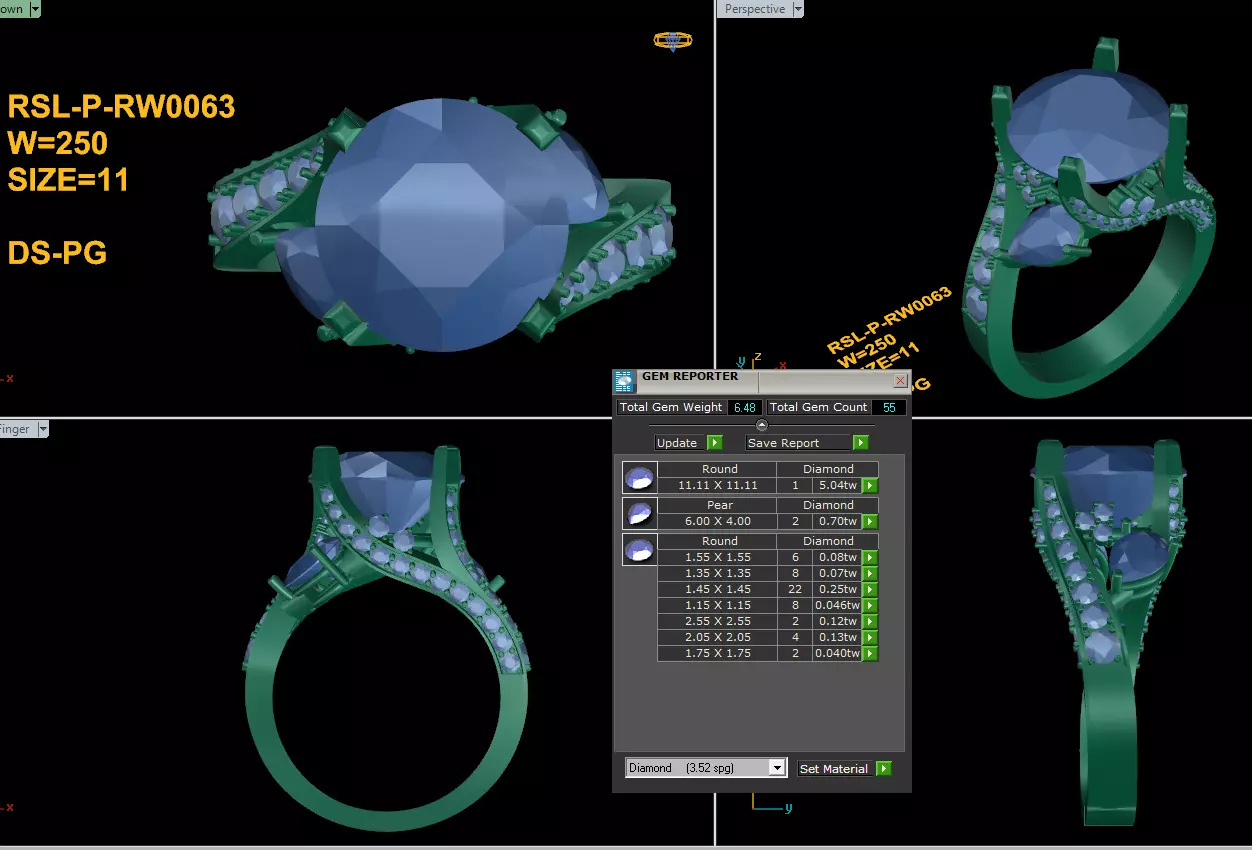
Task: Click the Set Material button
Action: pyautogui.click(x=836, y=768)
